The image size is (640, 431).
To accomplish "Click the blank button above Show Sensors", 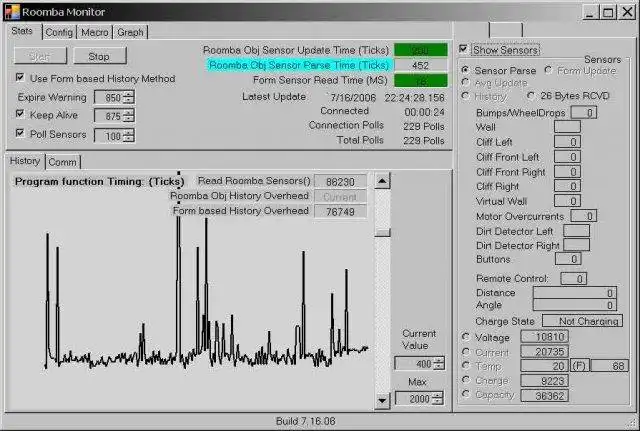I will tap(506, 30).
